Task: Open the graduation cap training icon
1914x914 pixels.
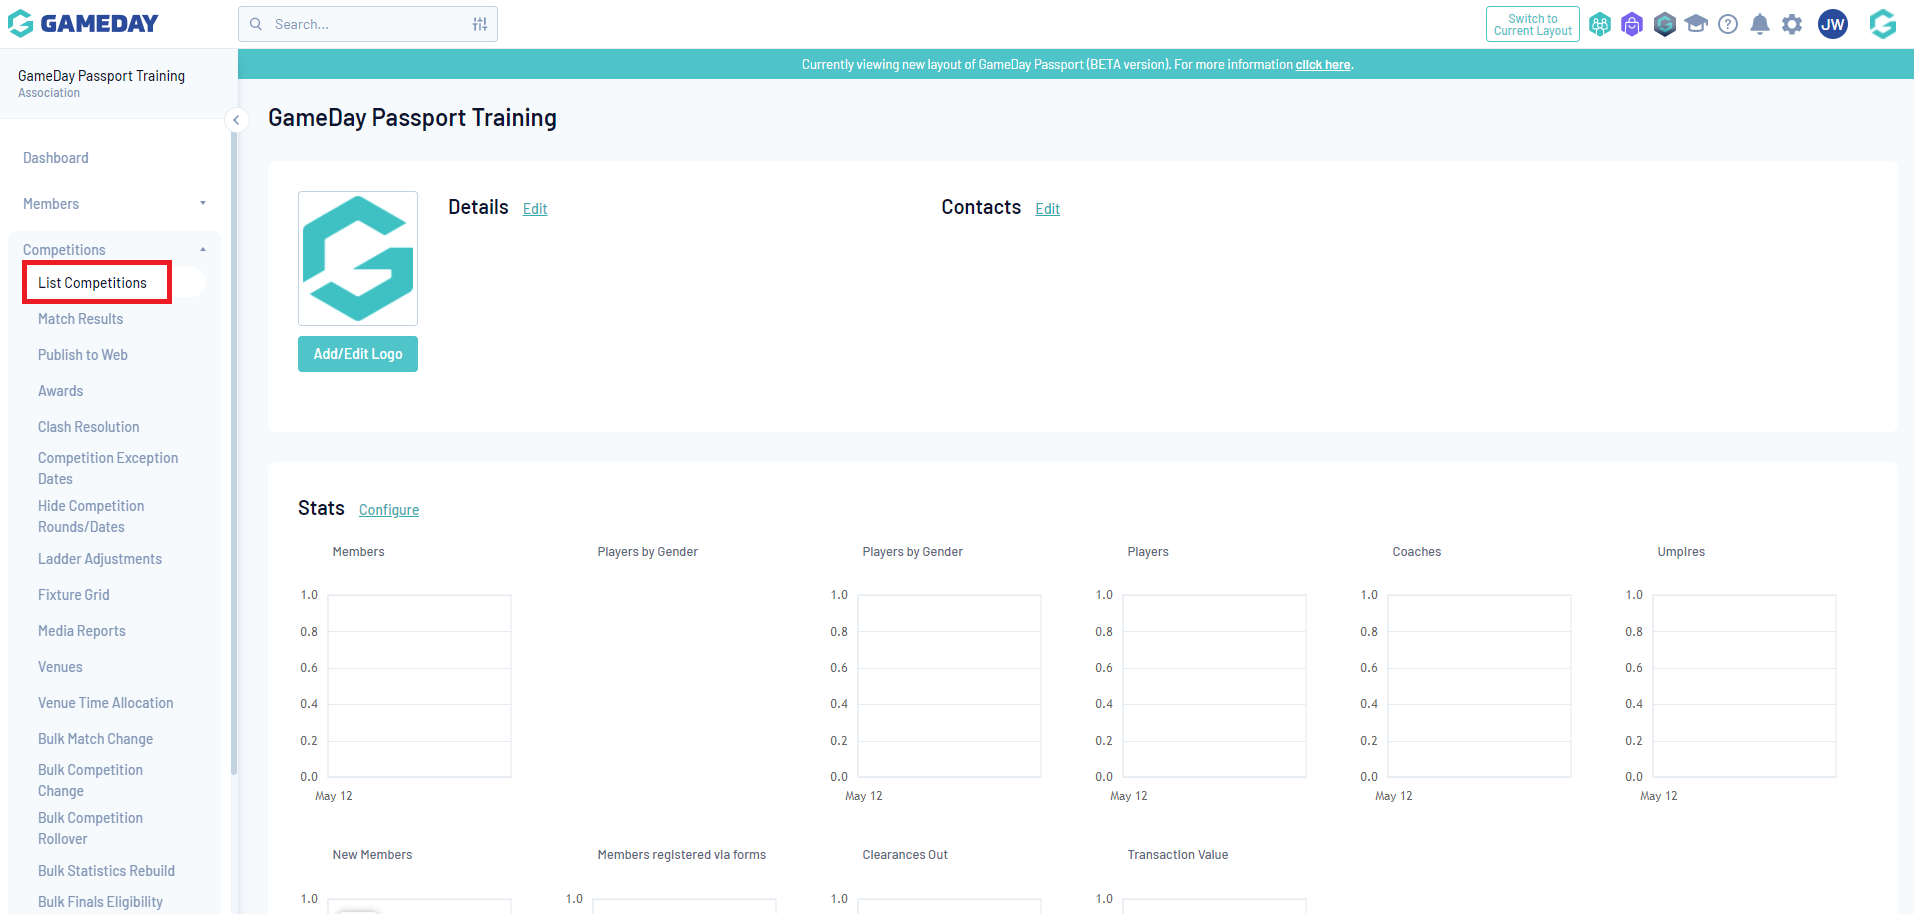Action: click(x=1696, y=23)
